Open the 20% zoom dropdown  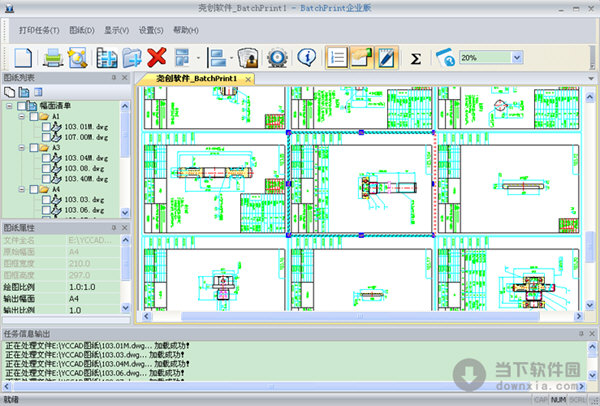tap(517, 58)
